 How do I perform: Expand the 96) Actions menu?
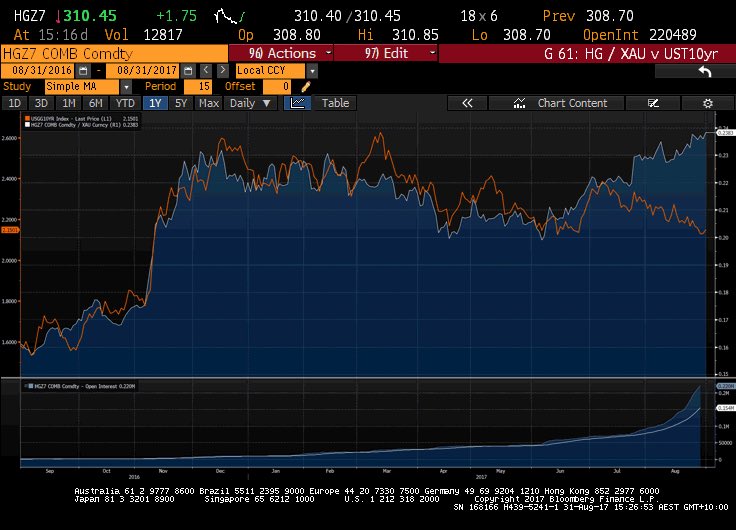click(281, 54)
